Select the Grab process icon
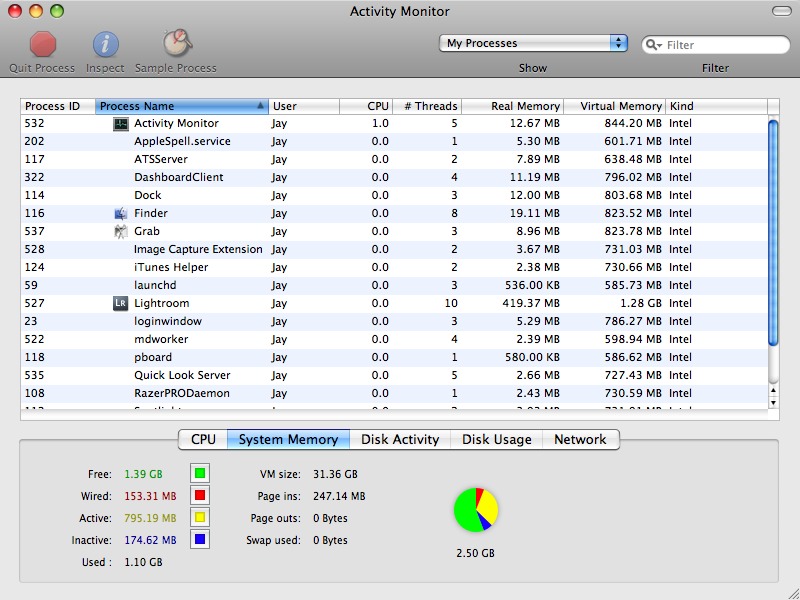The width and height of the screenshot is (800, 600). [120, 232]
